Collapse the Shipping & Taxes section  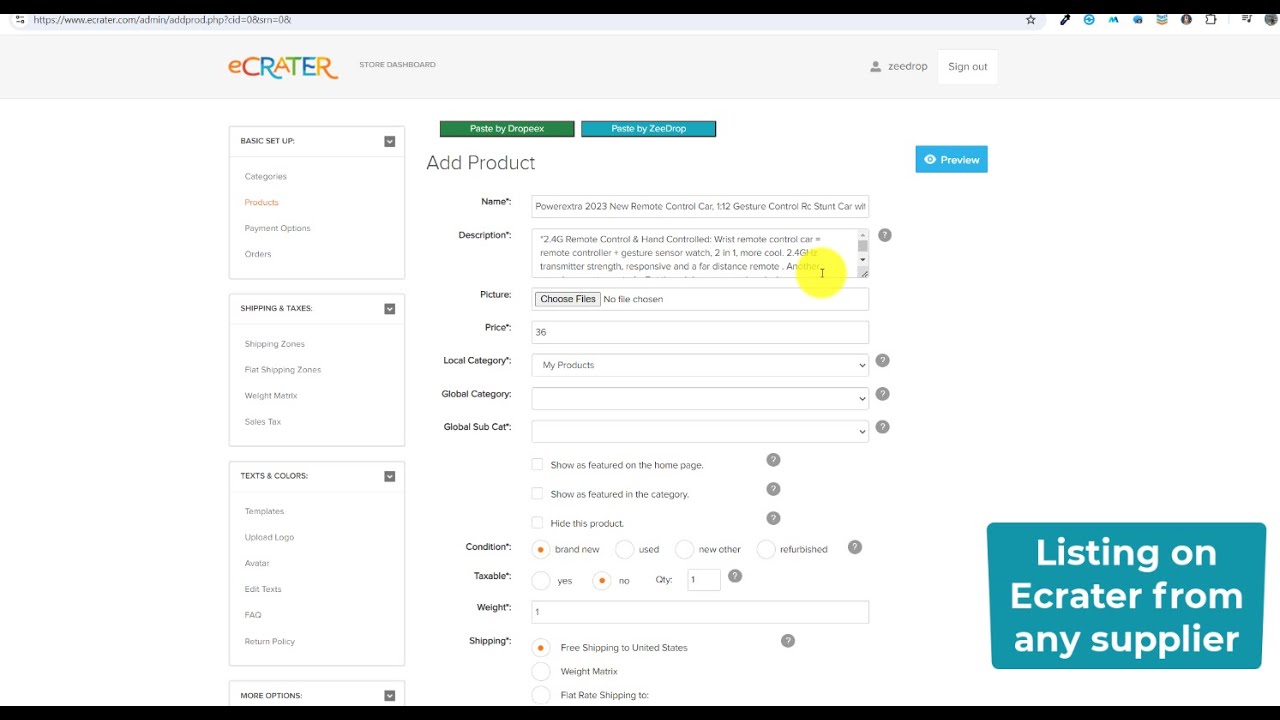390,308
